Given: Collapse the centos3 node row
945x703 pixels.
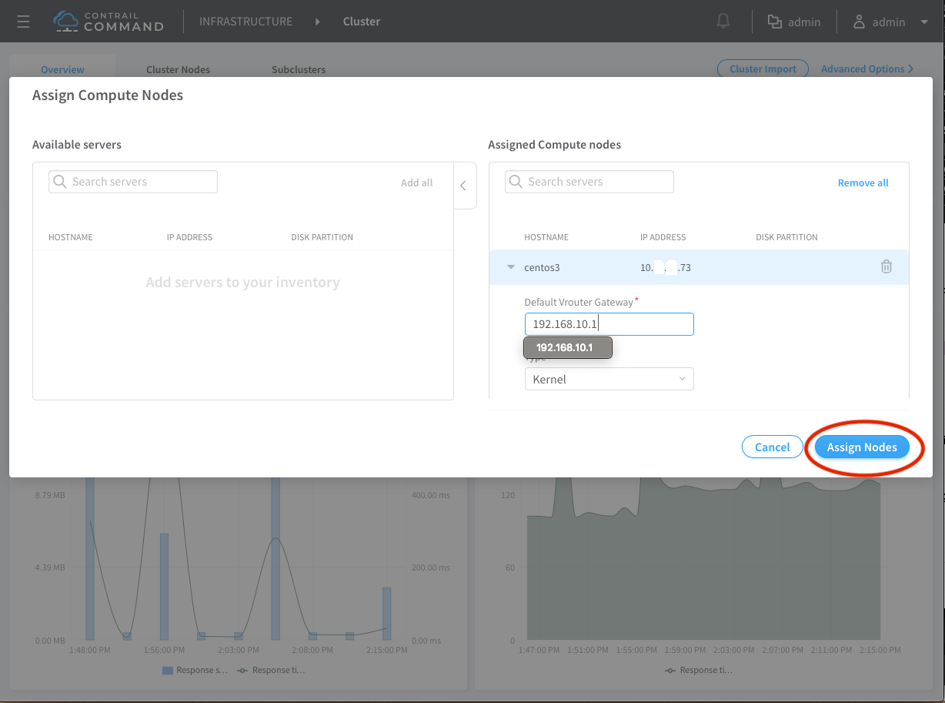Looking at the screenshot, I should tap(511, 268).
